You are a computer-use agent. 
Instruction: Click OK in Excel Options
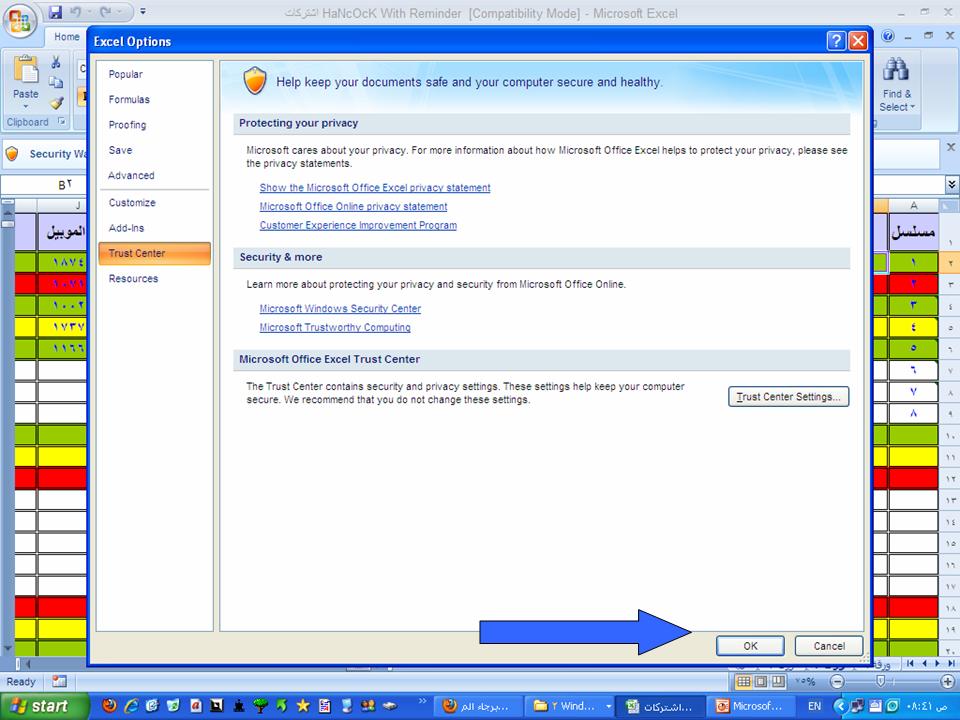coord(751,646)
